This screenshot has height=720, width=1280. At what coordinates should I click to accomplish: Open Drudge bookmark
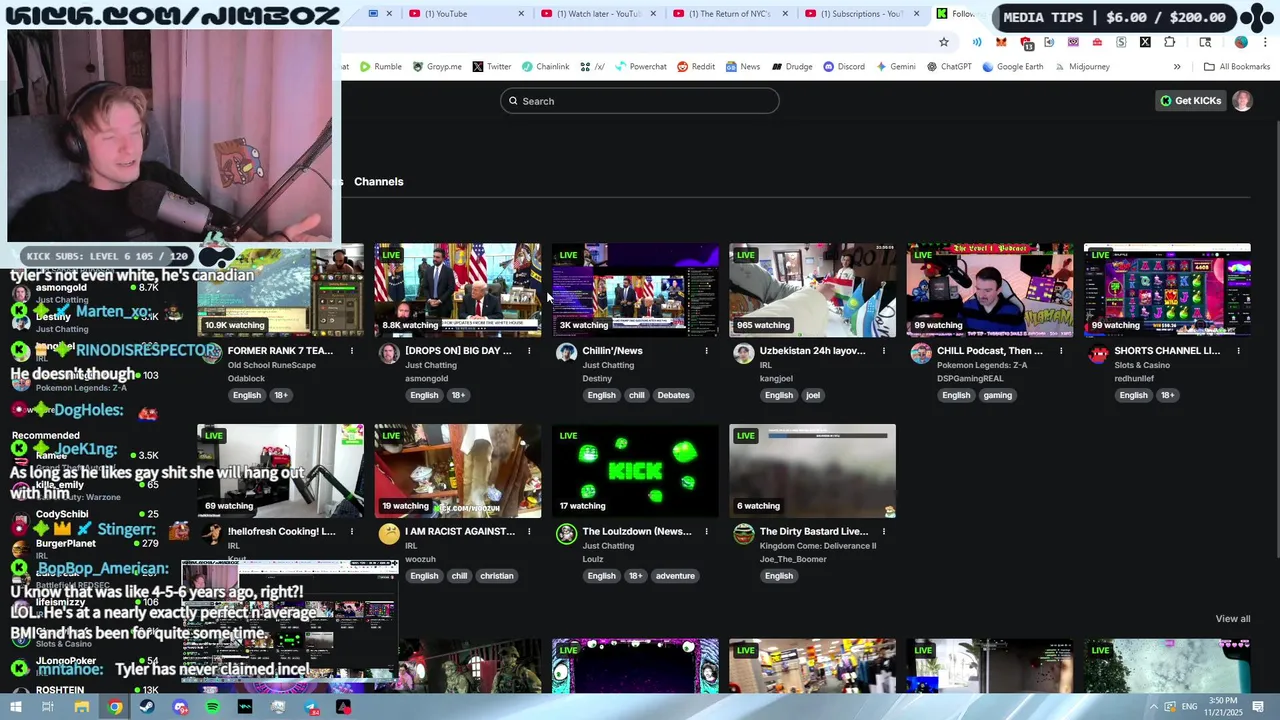(x=791, y=67)
